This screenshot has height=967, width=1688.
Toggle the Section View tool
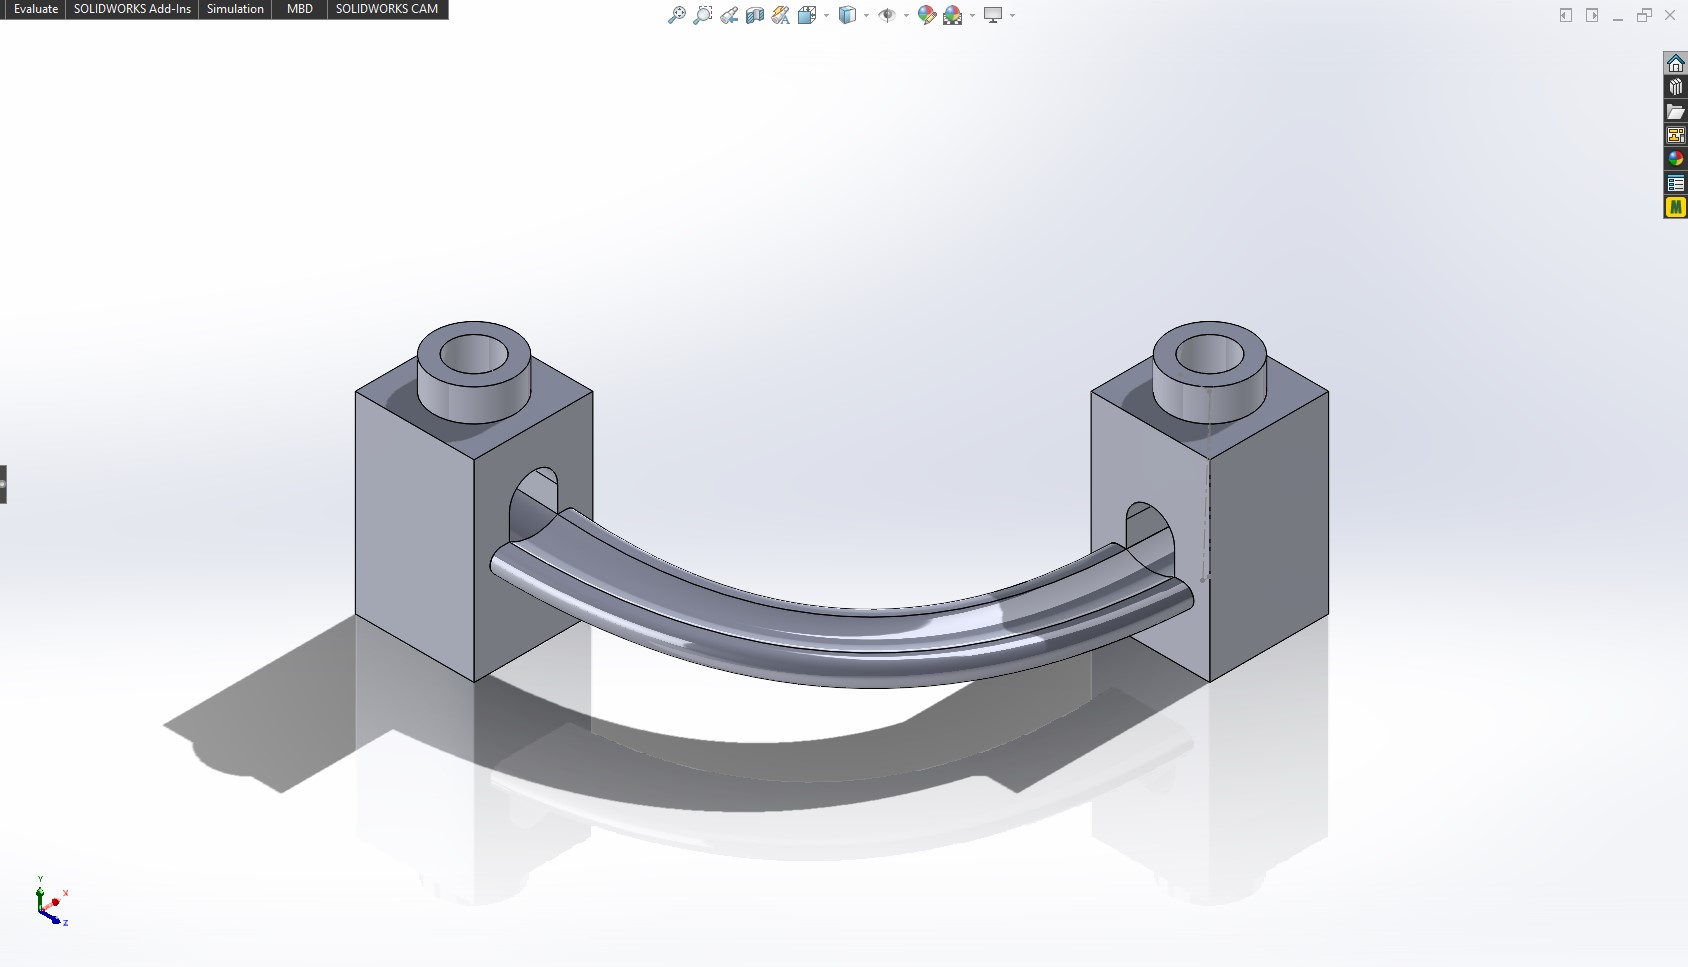coord(755,15)
